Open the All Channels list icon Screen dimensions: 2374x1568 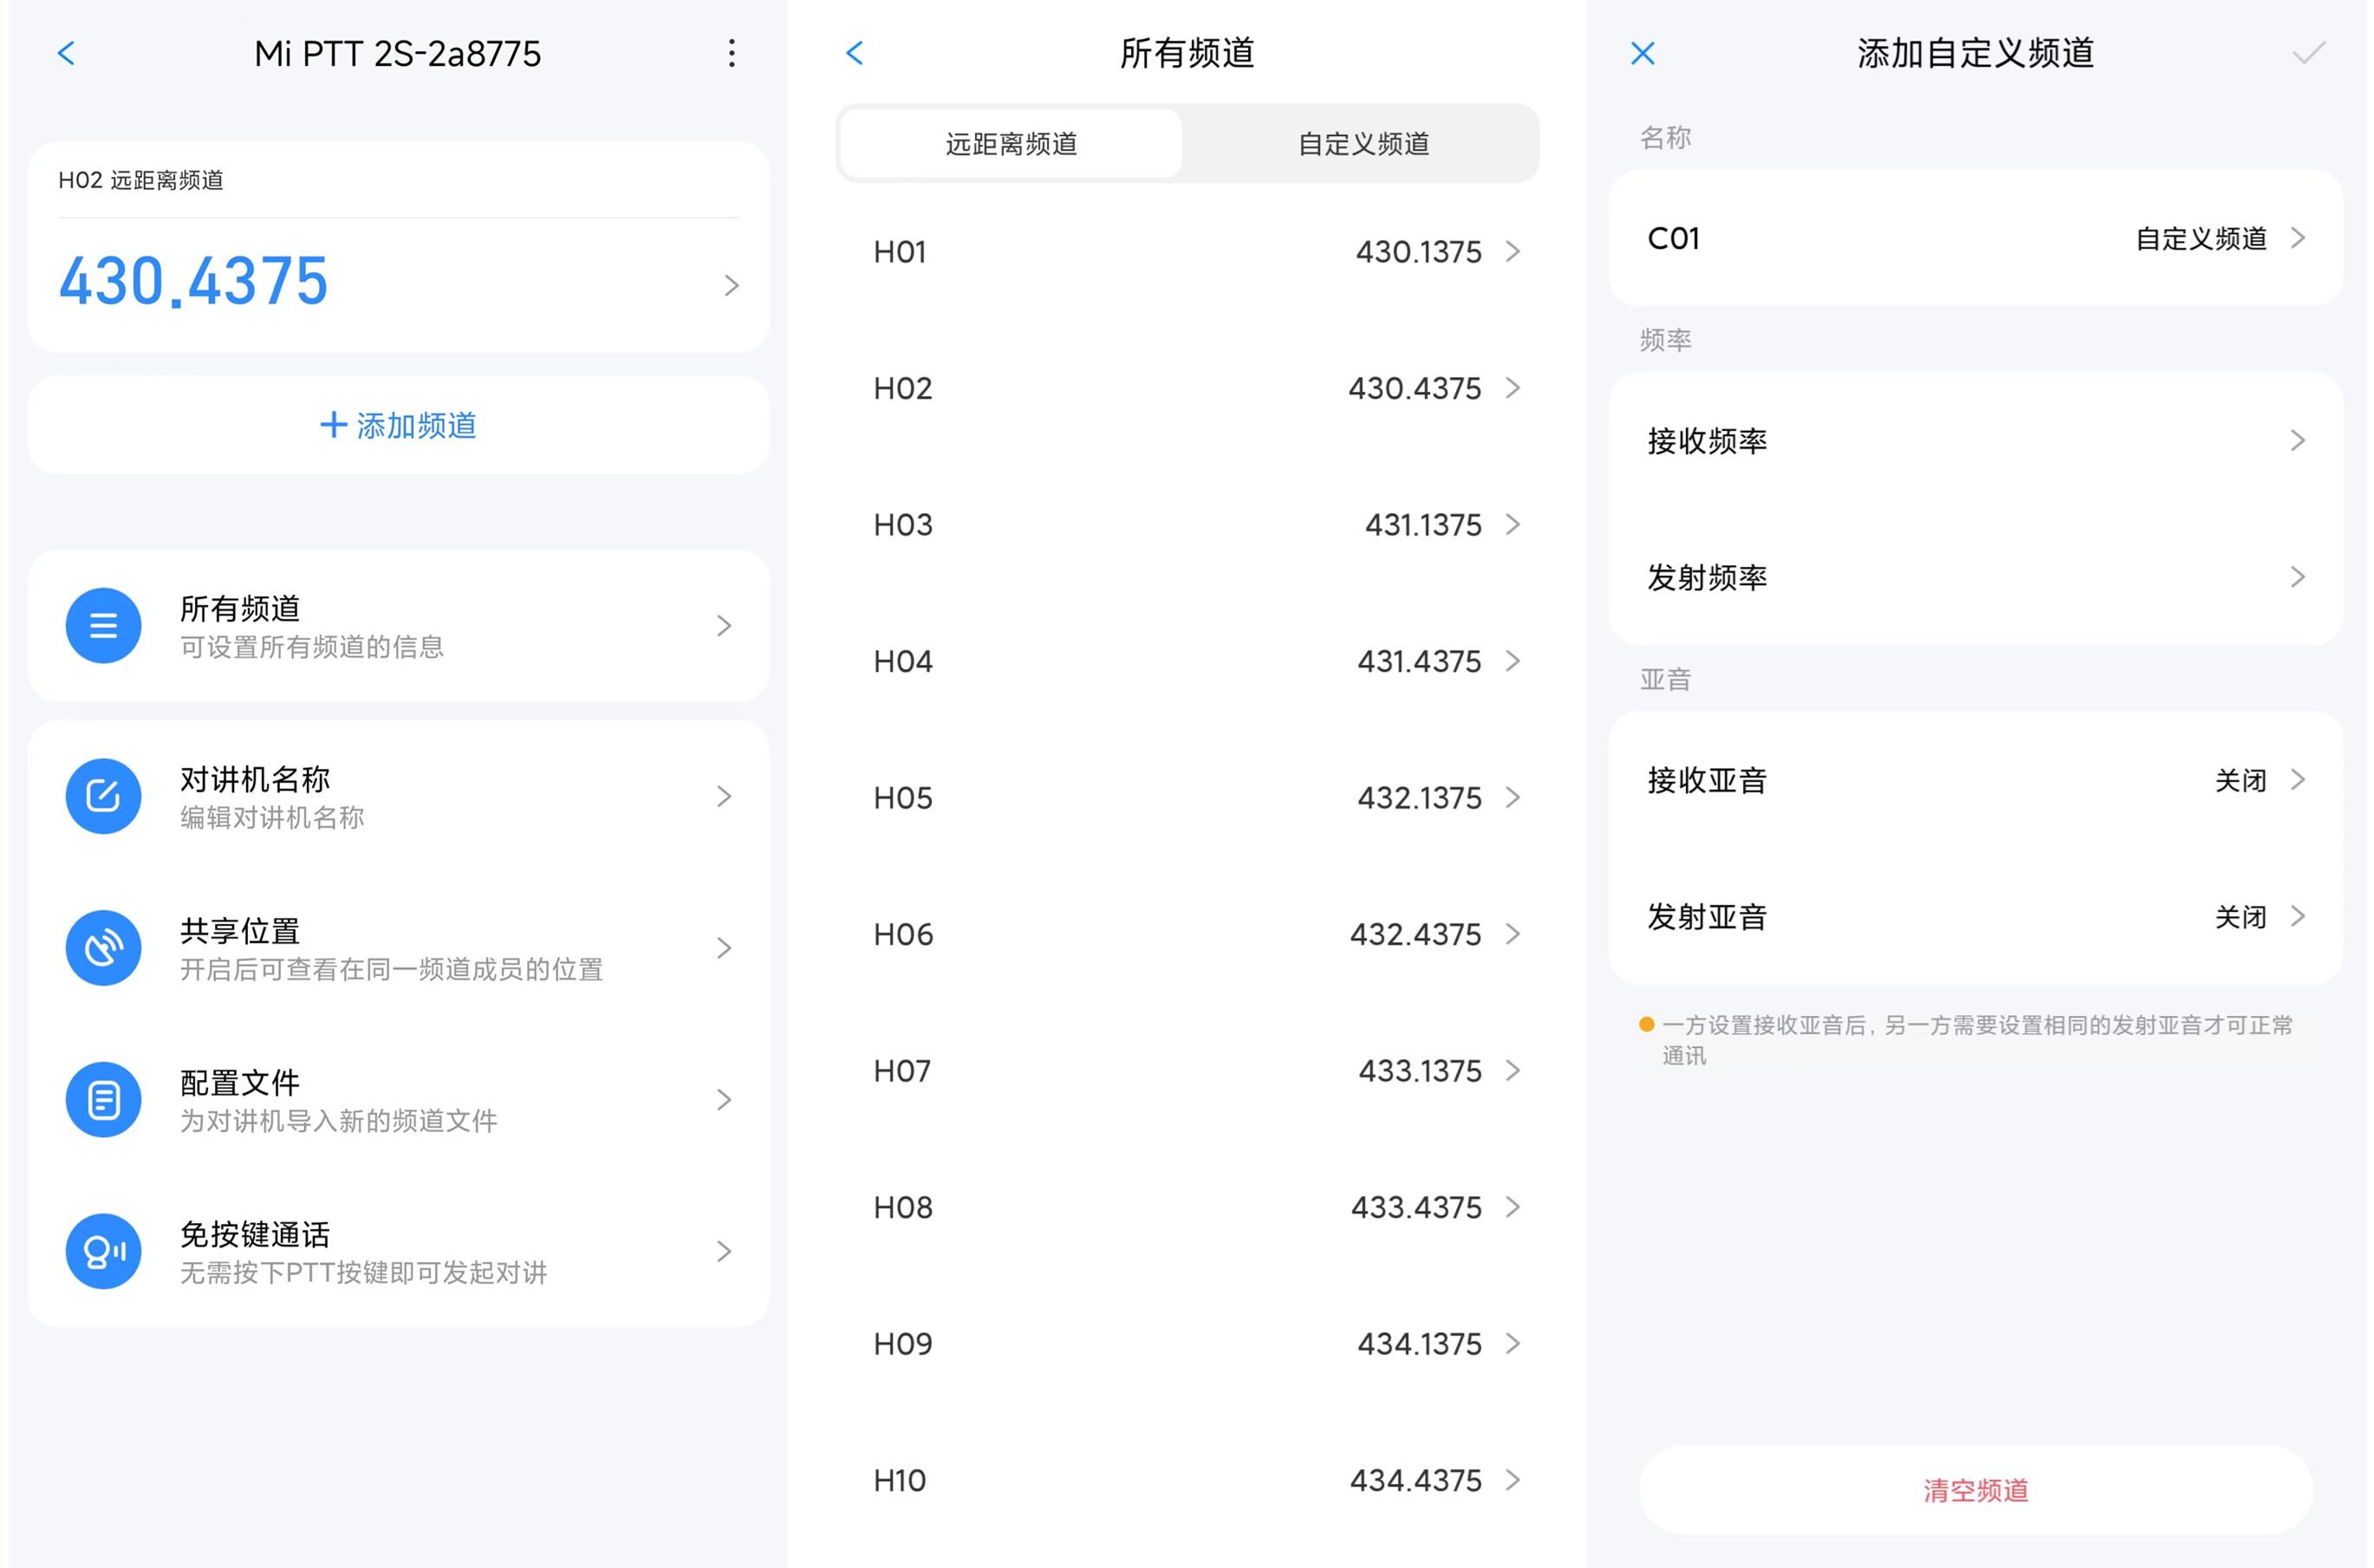click(x=103, y=625)
